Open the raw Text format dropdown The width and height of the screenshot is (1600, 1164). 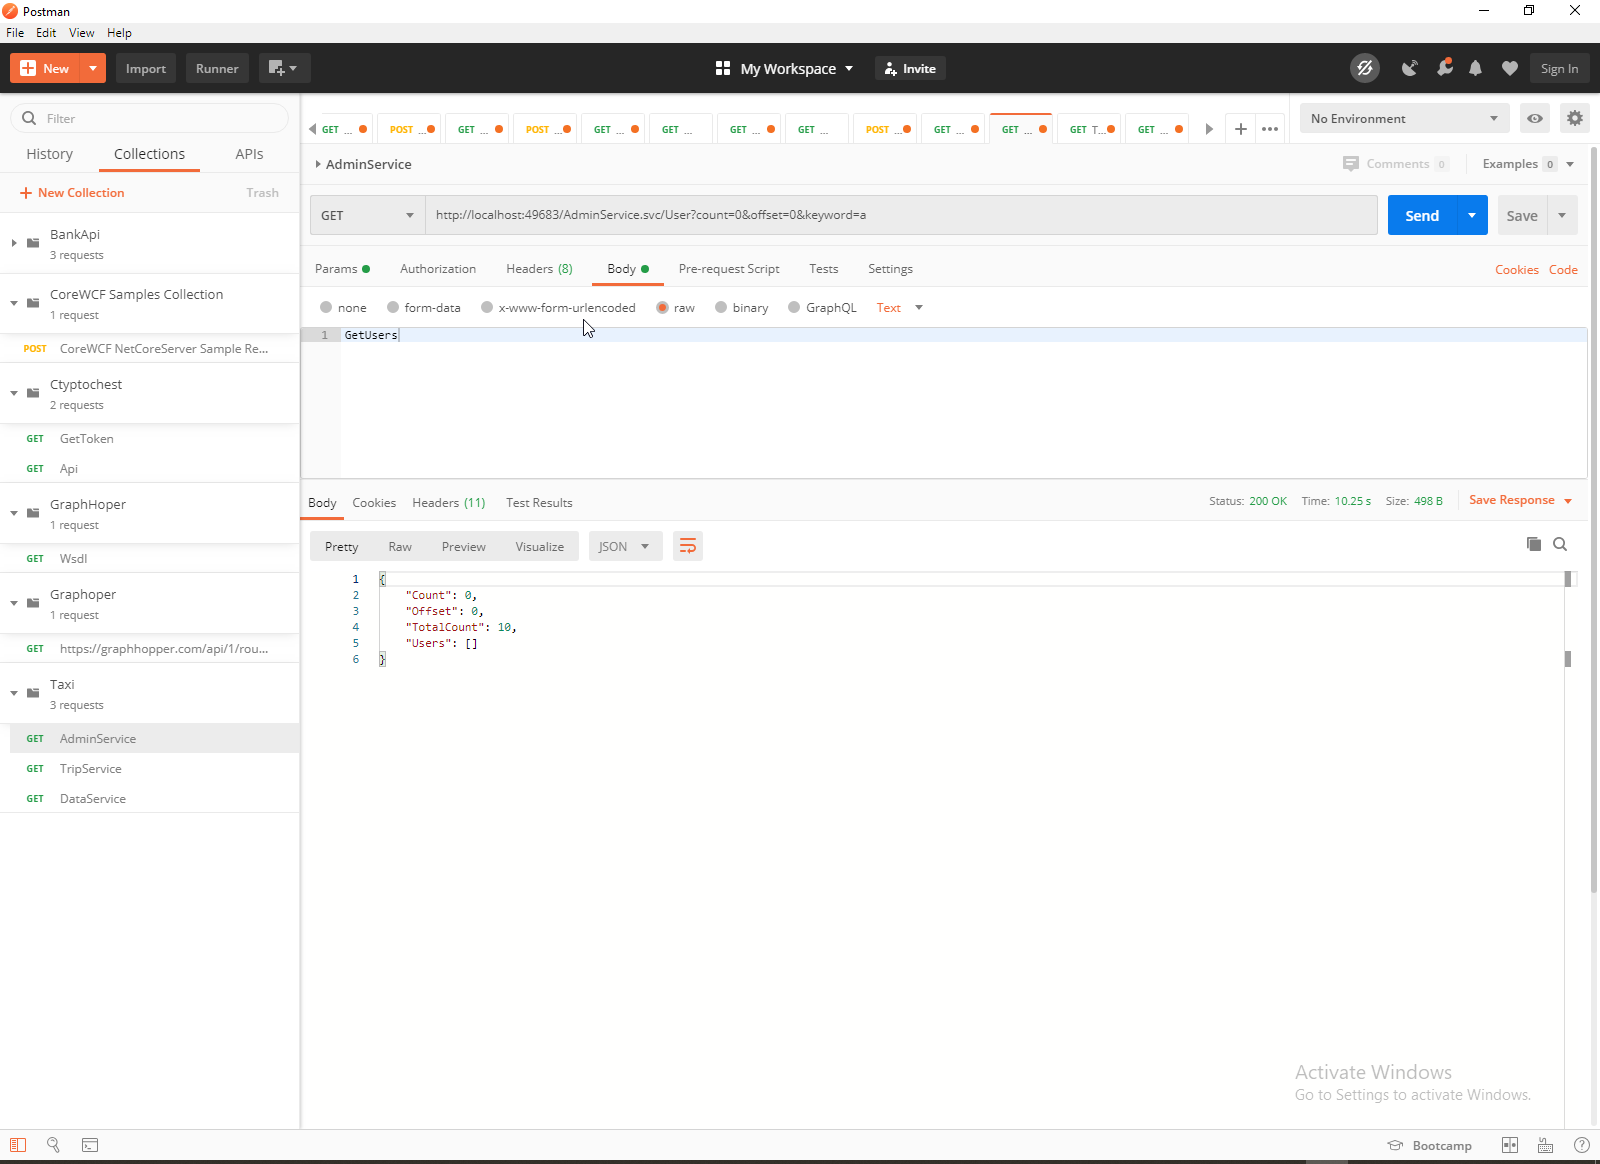click(x=900, y=307)
